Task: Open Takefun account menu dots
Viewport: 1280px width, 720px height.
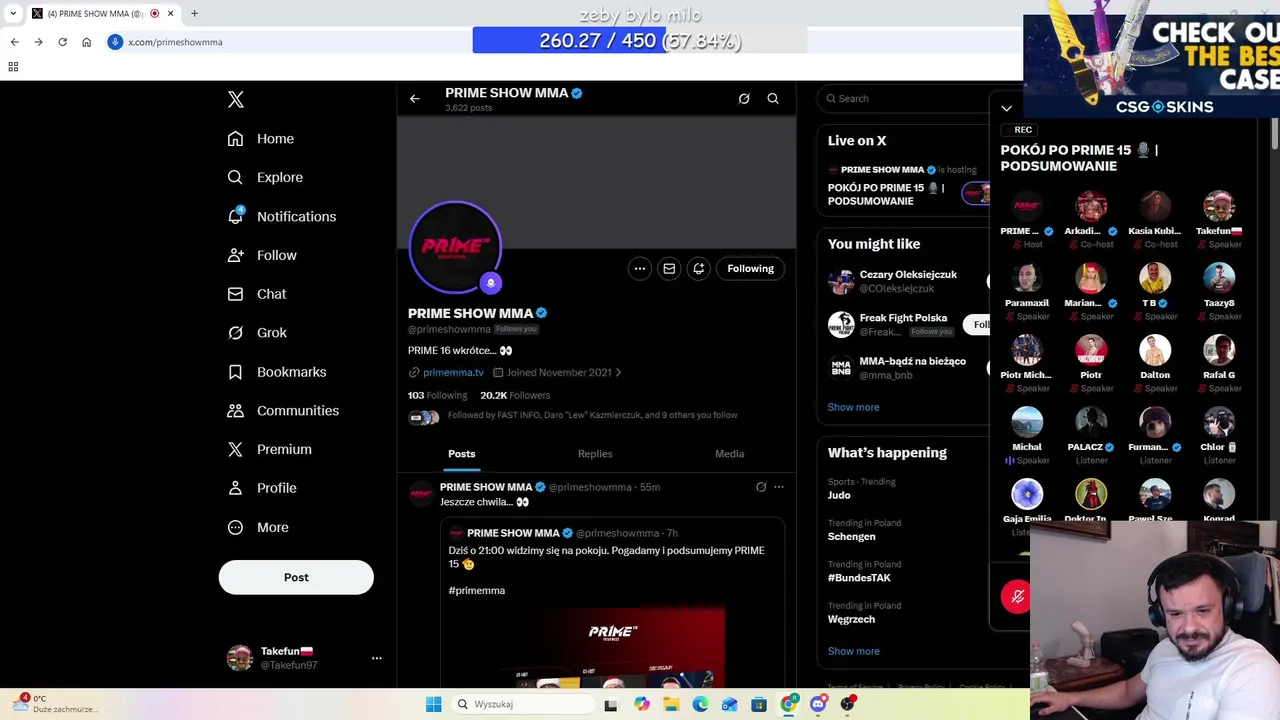Action: tap(377, 658)
